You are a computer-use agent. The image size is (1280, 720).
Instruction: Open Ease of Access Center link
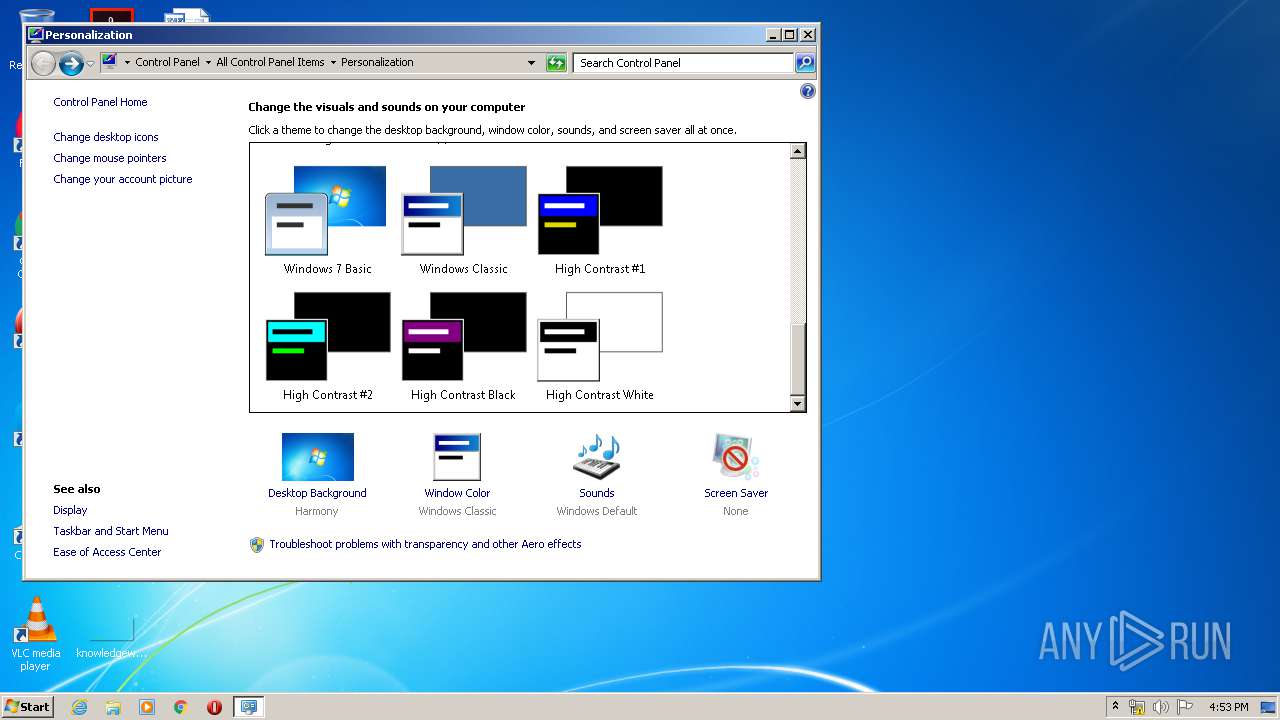(107, 552)
